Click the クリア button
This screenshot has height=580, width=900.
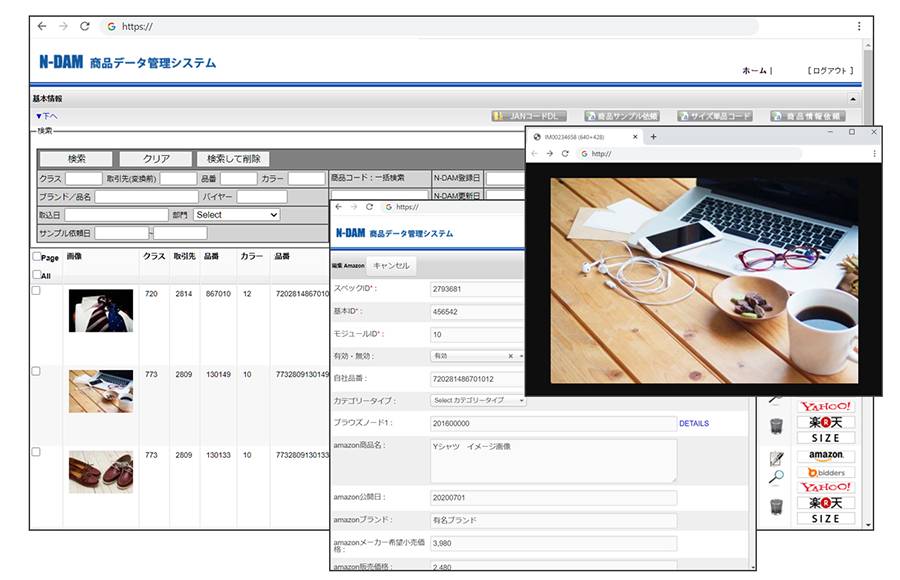tap(156, 159)
